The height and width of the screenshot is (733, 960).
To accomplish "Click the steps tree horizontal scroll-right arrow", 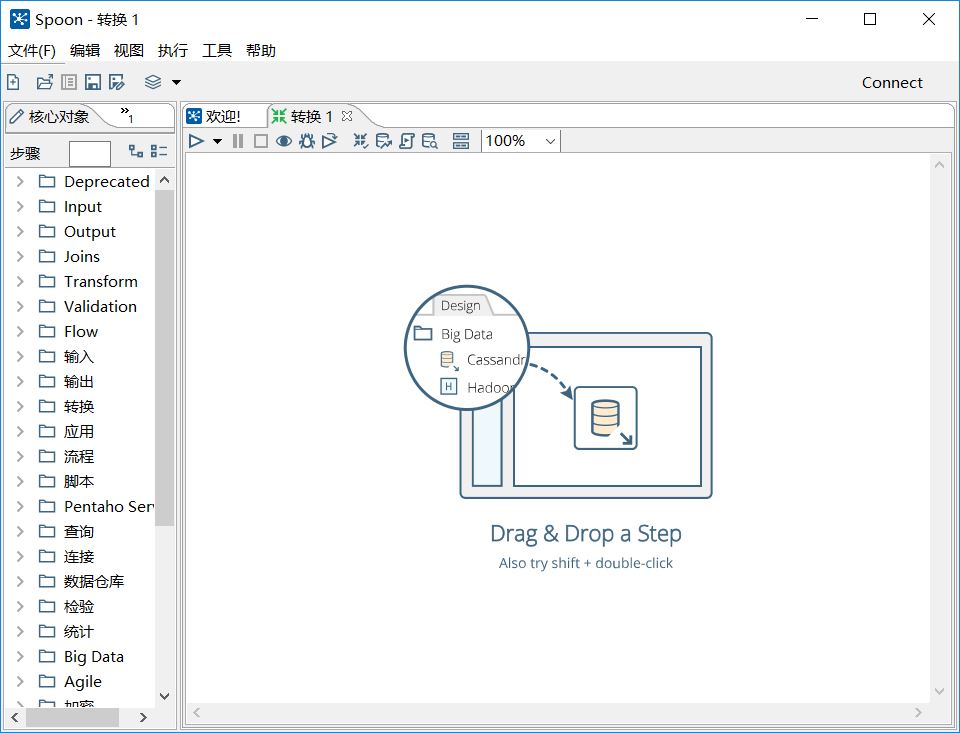I will pyautogui.click(x=143, y=717).
